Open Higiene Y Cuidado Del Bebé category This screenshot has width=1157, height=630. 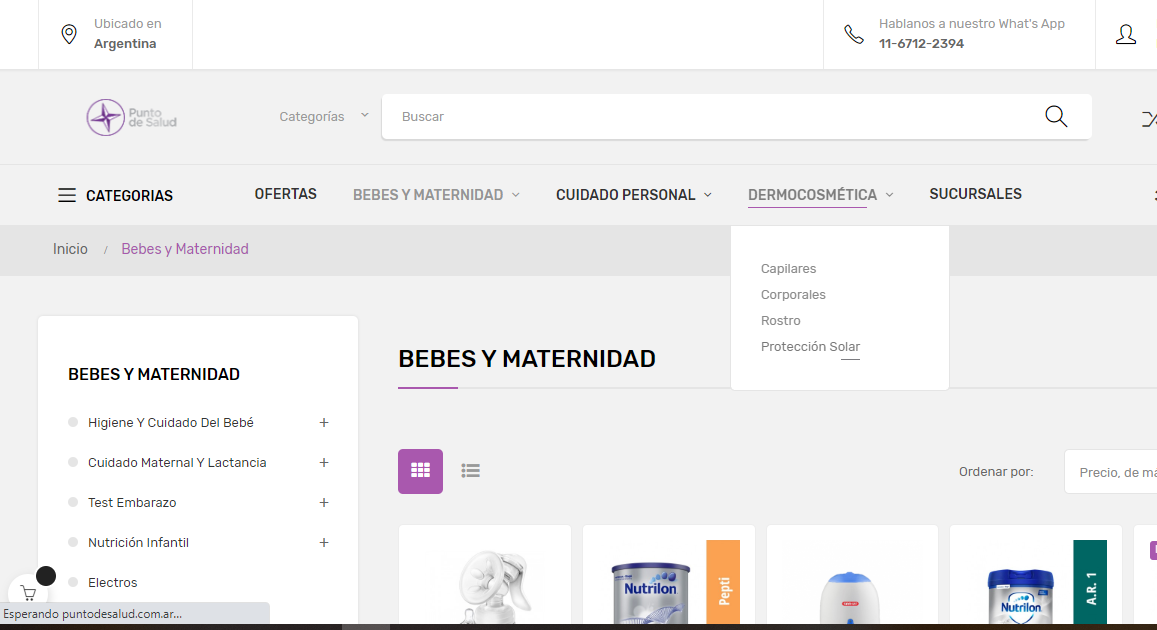[170, 423]
